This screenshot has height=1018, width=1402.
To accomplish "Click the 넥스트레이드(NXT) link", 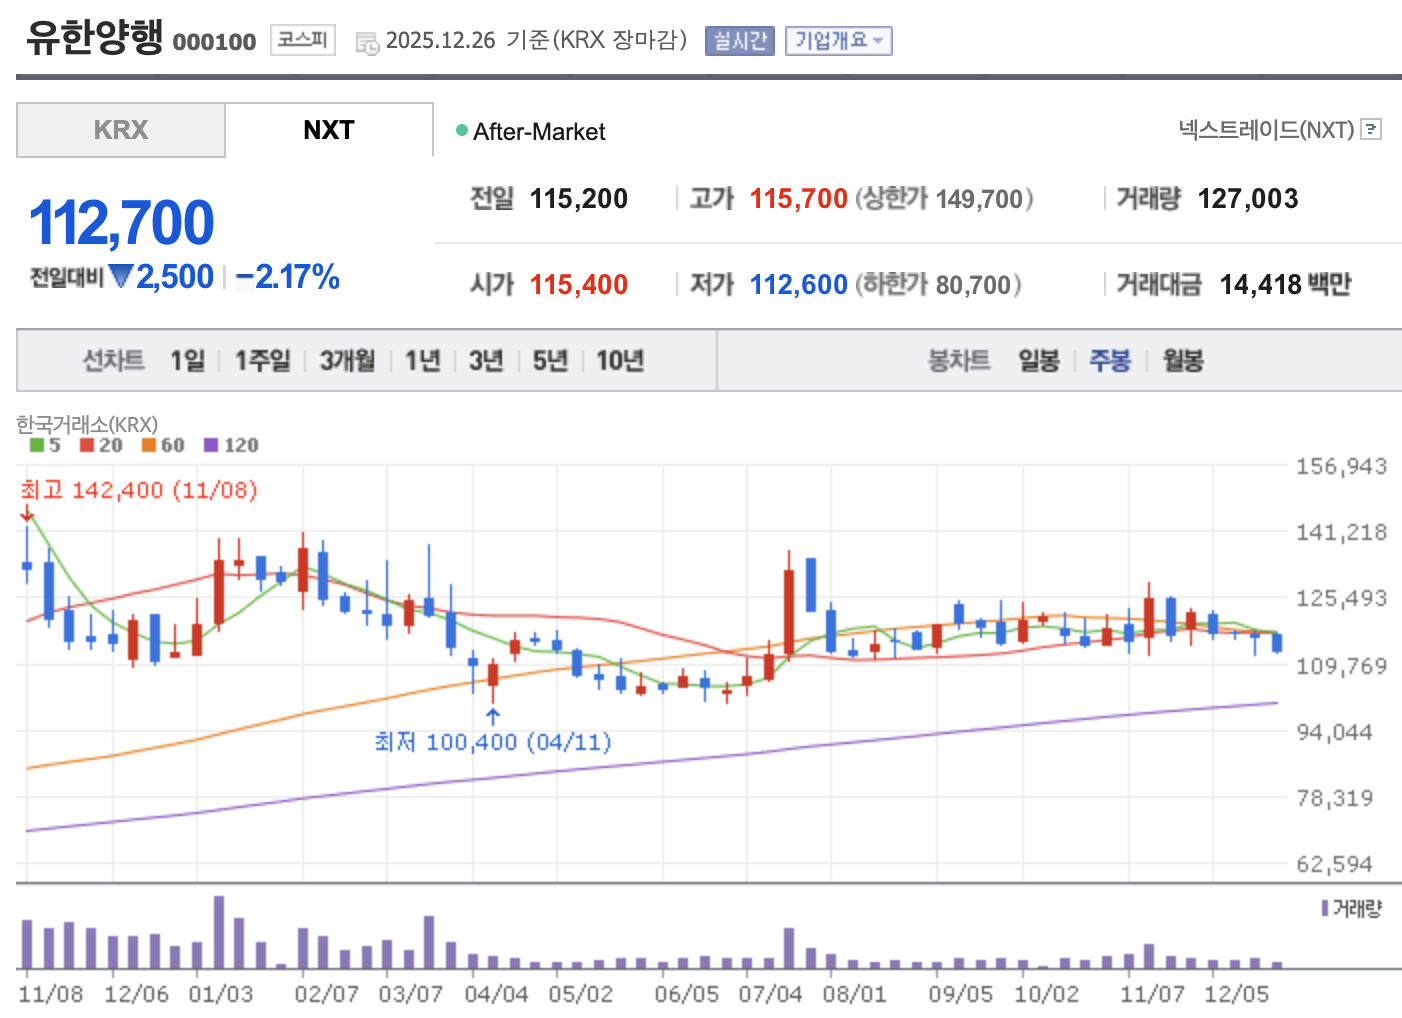I will pos(1266,129).
